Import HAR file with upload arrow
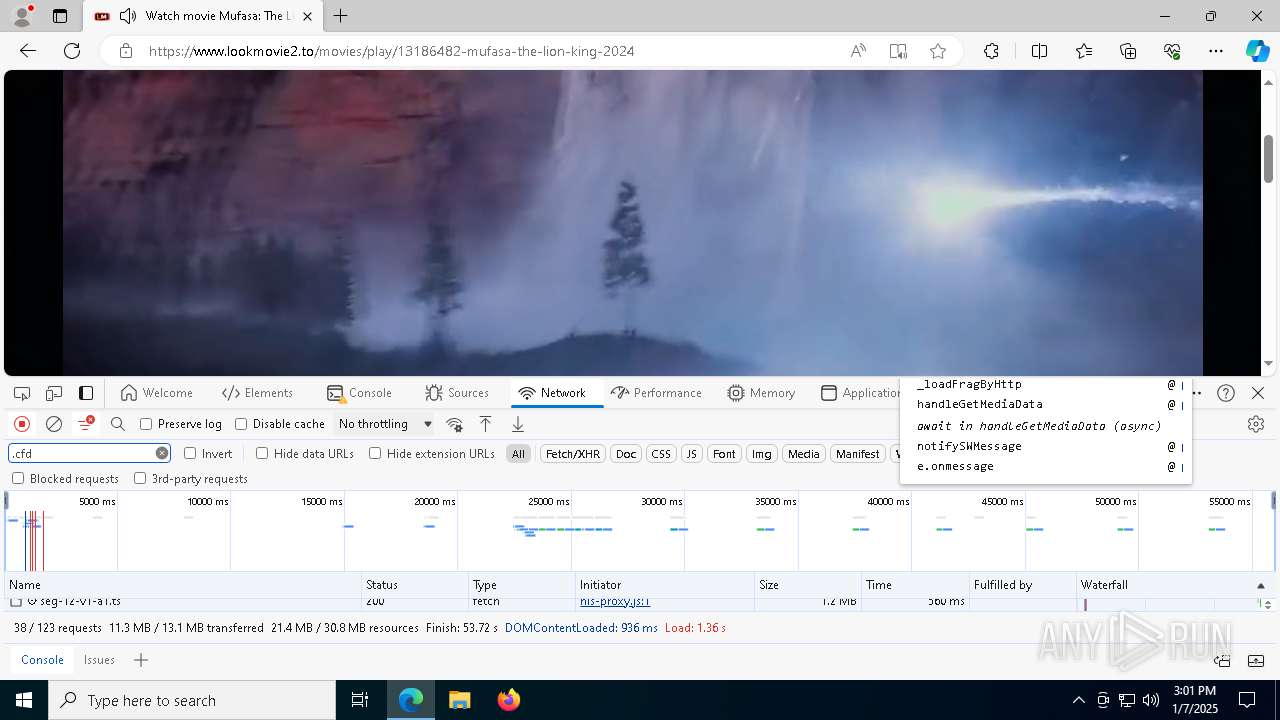 point(486,424)
